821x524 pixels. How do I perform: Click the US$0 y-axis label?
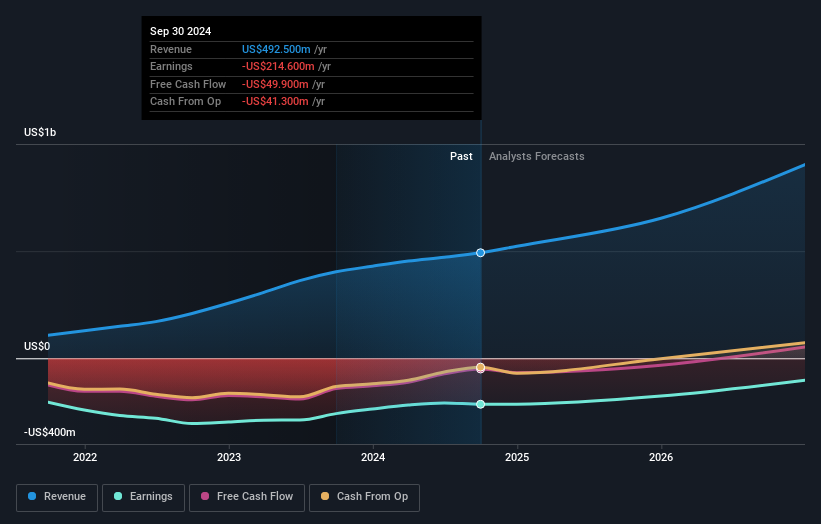[x=37, y=346]
